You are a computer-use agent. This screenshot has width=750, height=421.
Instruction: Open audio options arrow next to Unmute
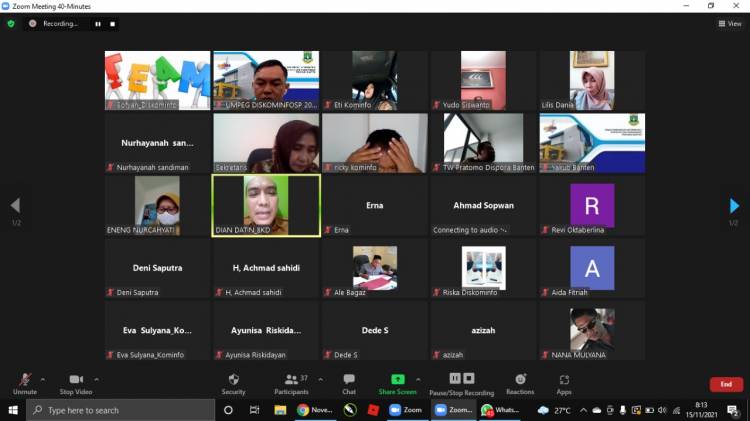[x=43, y=379]
